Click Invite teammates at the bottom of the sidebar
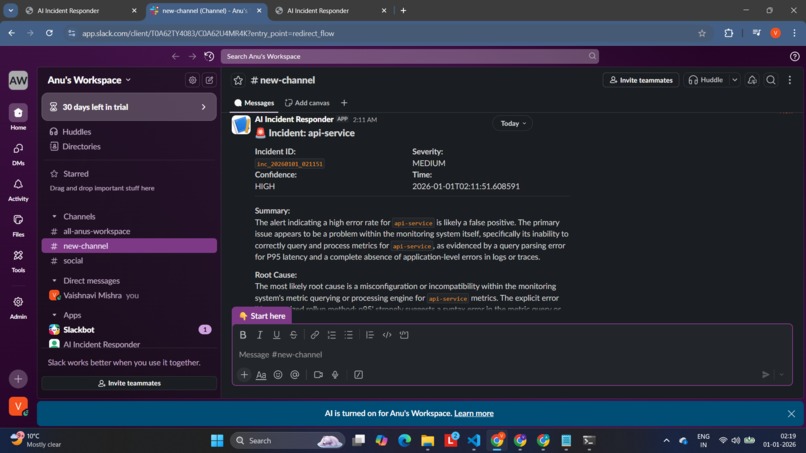The width and height of the screenshot is (806, 453). click(129, 383)
